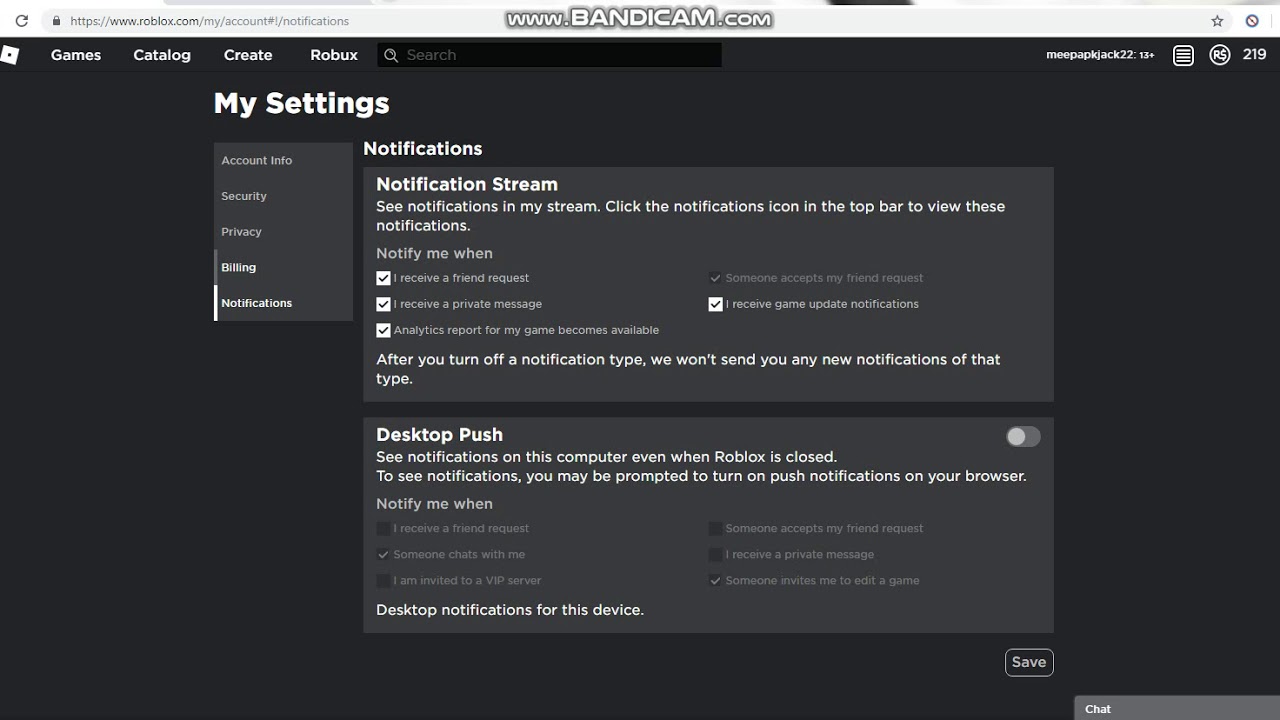Open the notifications stream icon
The width and height of the screenshot is (1280, 720).
[1183, 56]
